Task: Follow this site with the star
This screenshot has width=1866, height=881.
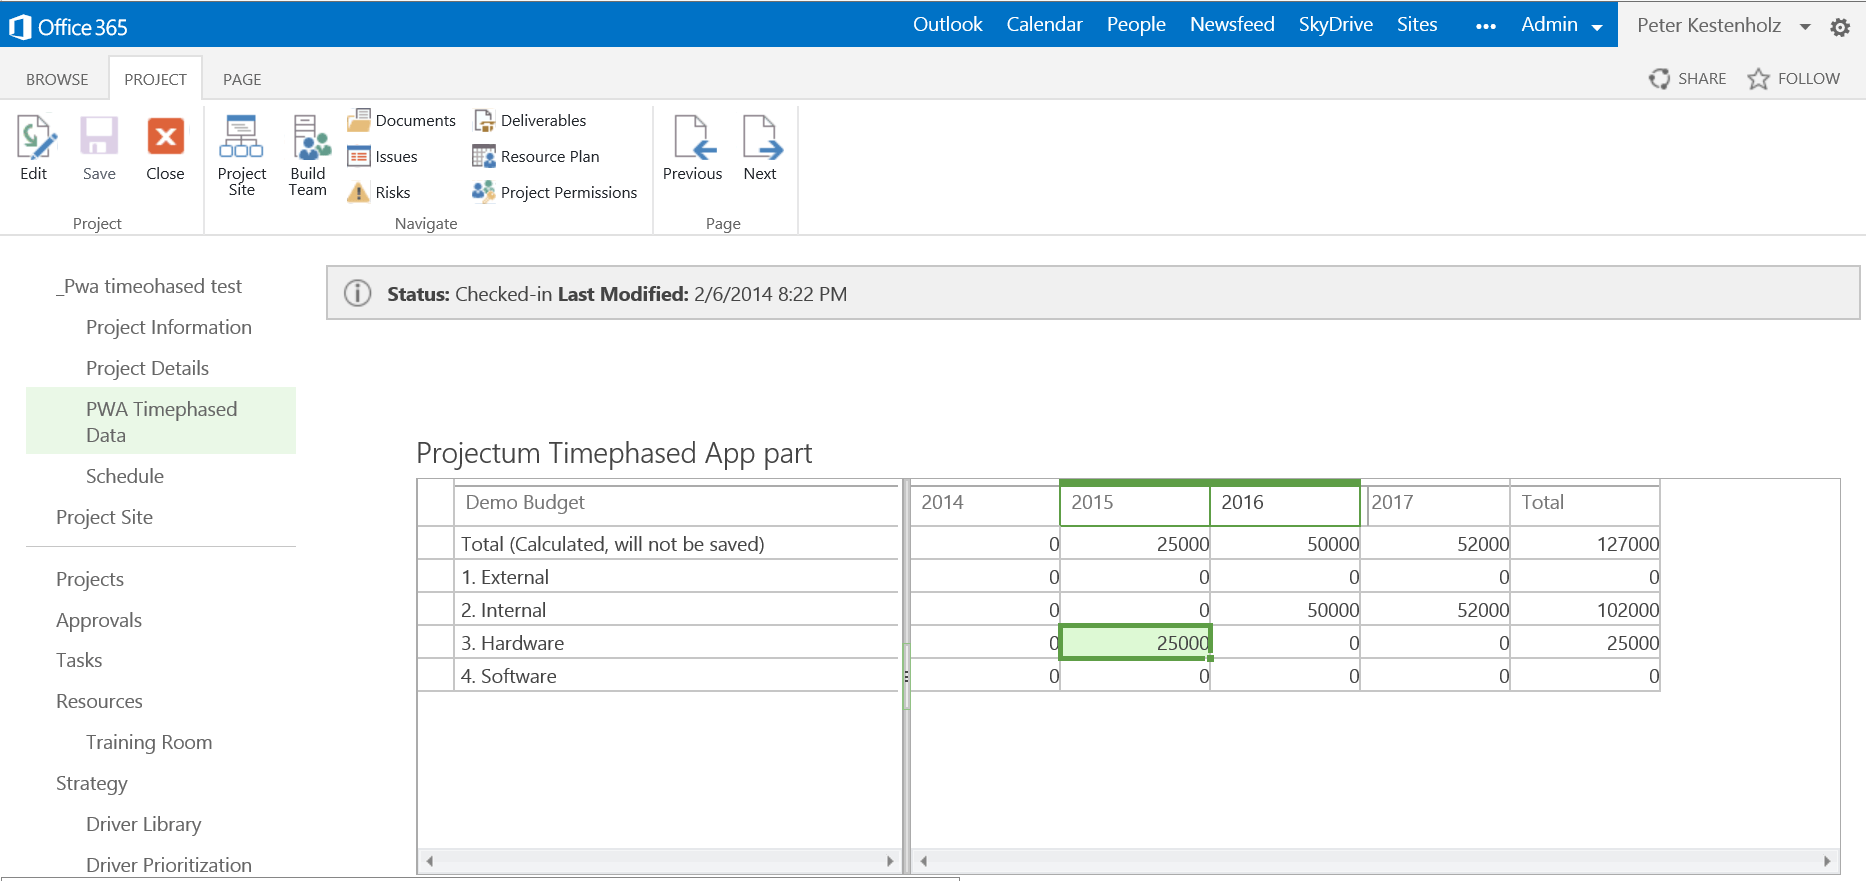Action: tap(1794, 78)
